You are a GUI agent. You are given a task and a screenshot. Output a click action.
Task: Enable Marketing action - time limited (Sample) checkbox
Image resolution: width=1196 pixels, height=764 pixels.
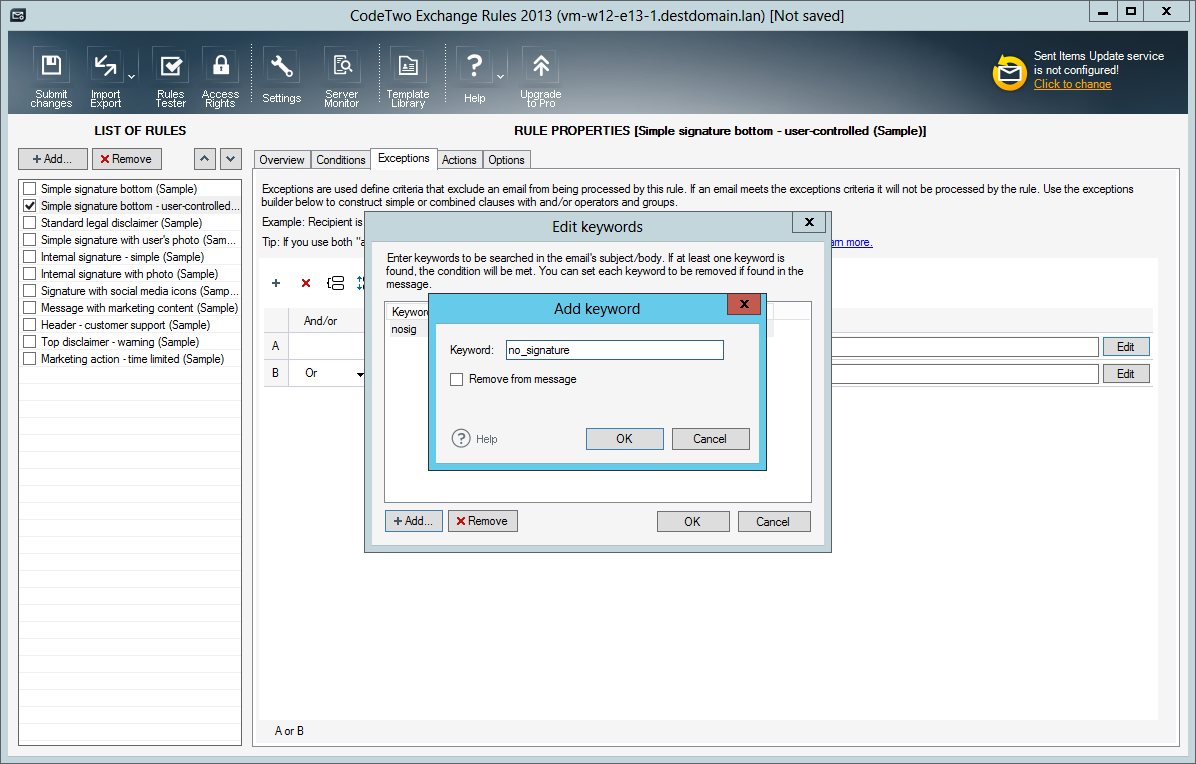click(30, 359)
